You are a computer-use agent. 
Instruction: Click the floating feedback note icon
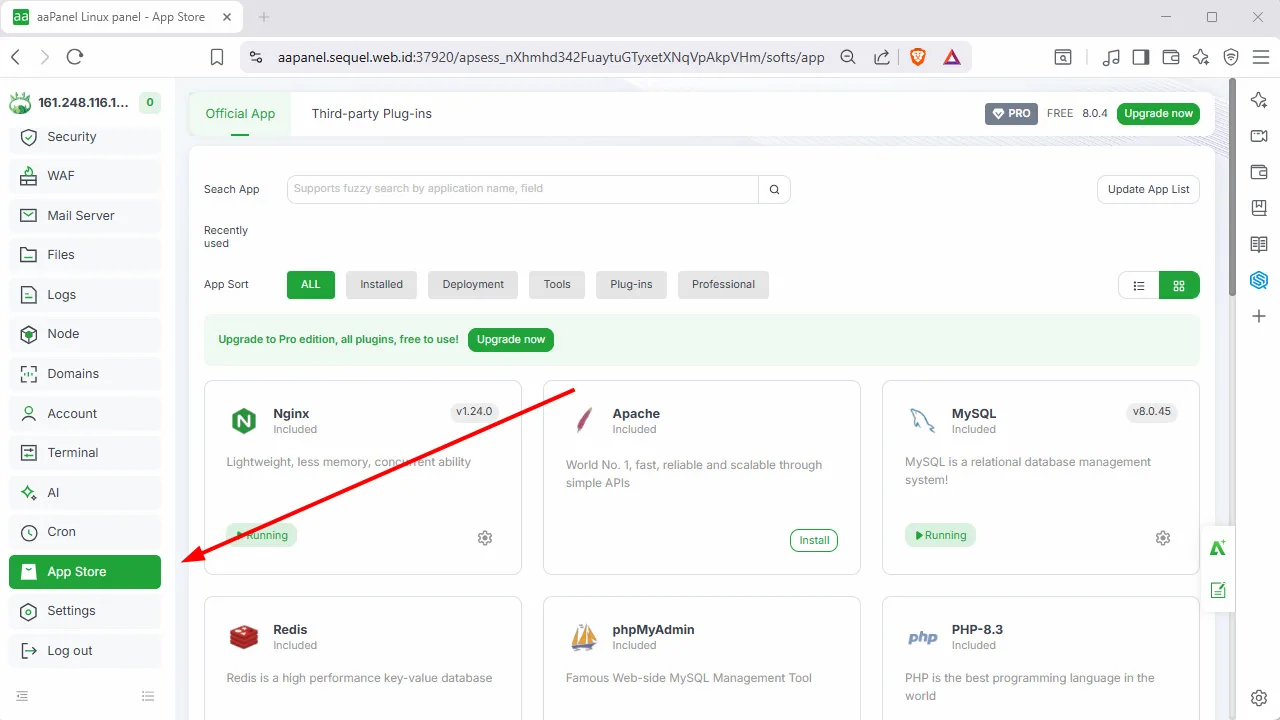[1218, 590]
